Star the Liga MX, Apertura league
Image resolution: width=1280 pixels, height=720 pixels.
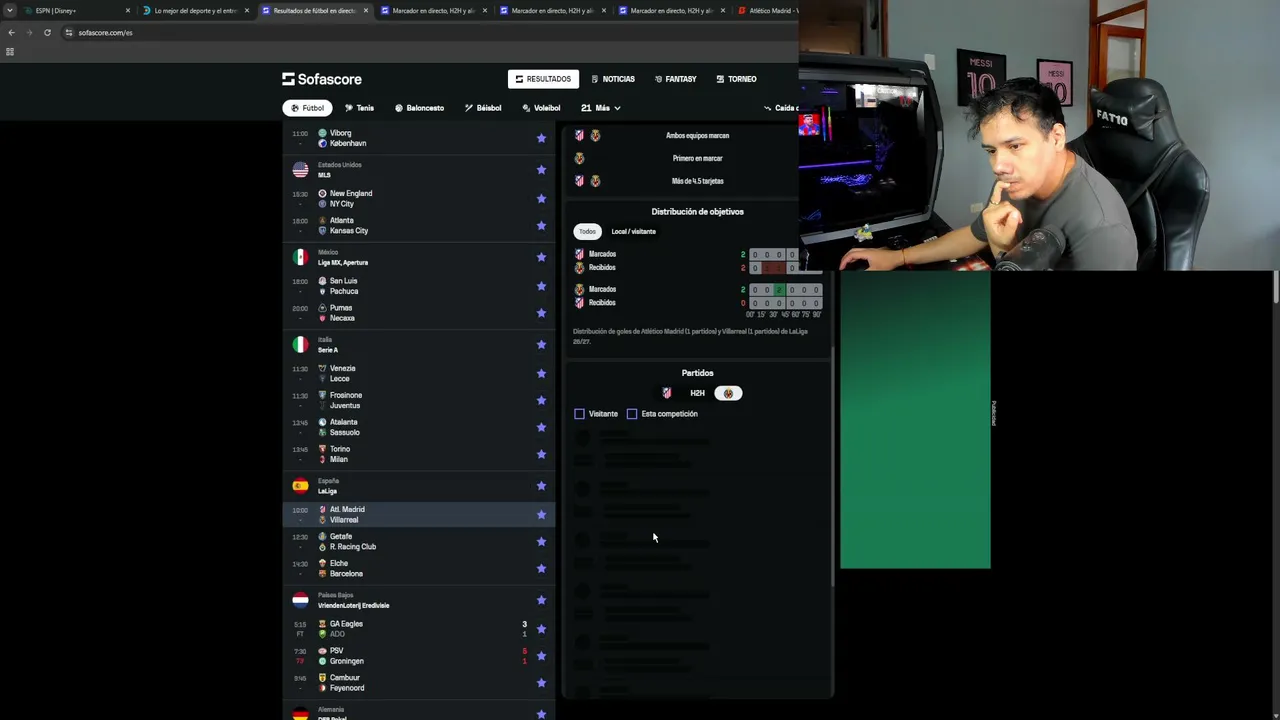click(x=541, y=257)
